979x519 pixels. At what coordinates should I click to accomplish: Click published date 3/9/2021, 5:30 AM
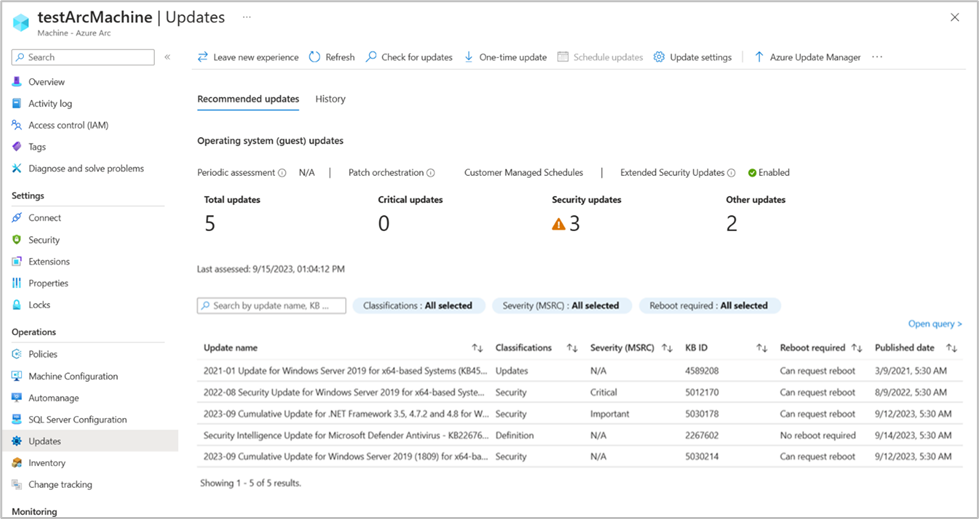(910, 370)
